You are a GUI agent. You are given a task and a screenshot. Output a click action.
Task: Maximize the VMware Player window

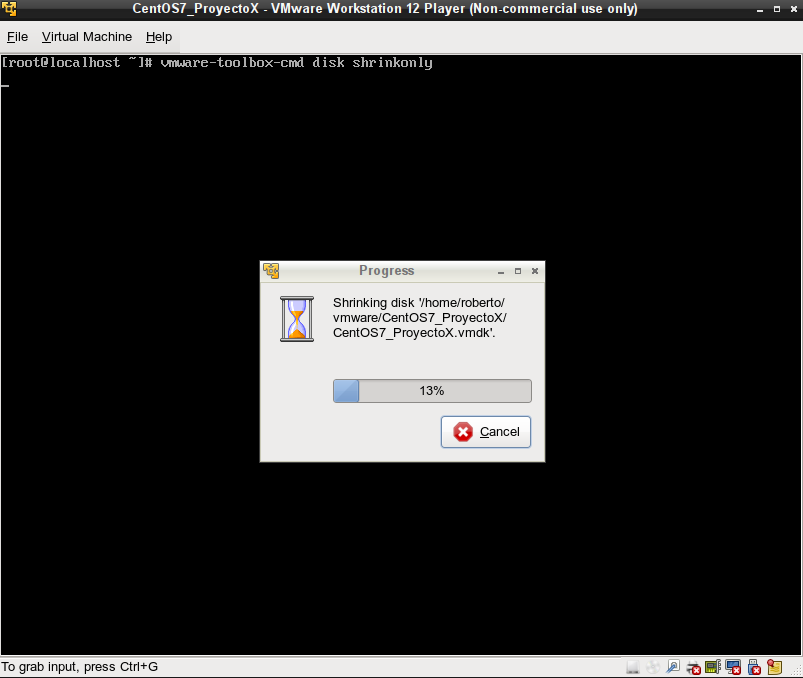pos(777,9)
